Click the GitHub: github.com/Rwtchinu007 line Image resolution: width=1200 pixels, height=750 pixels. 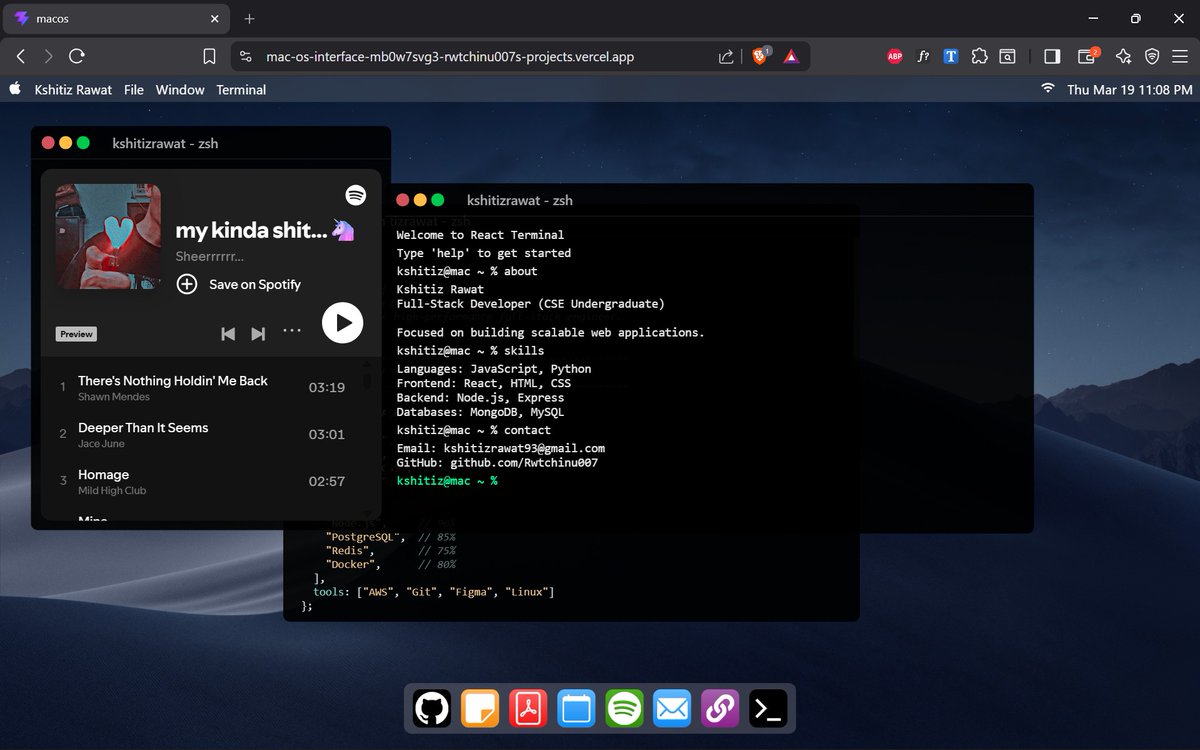(x=497, y=463)
